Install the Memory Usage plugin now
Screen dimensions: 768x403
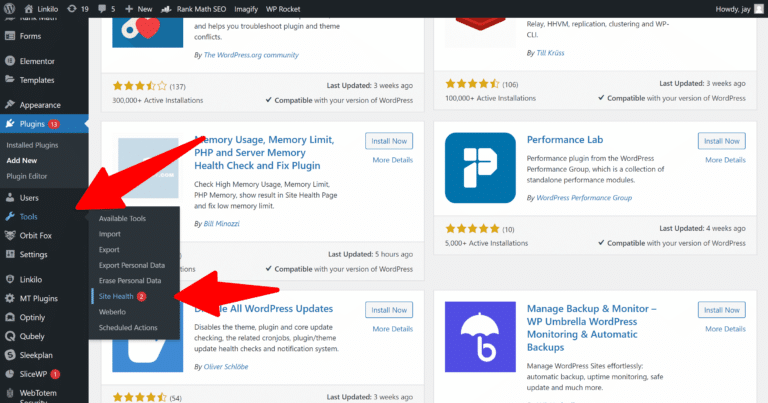pos(389,141)
